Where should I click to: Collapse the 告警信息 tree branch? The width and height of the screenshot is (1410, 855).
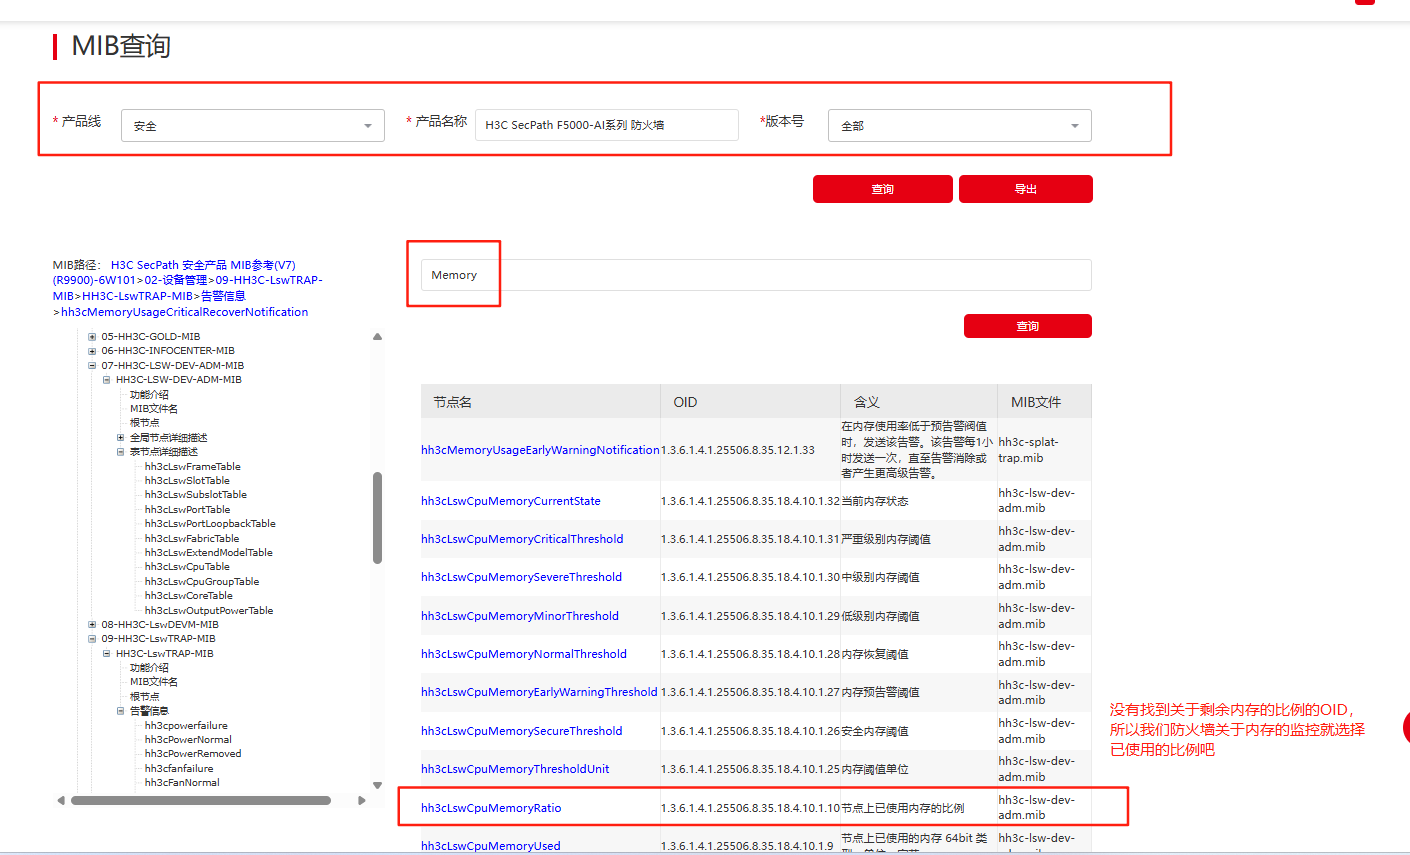121,711
